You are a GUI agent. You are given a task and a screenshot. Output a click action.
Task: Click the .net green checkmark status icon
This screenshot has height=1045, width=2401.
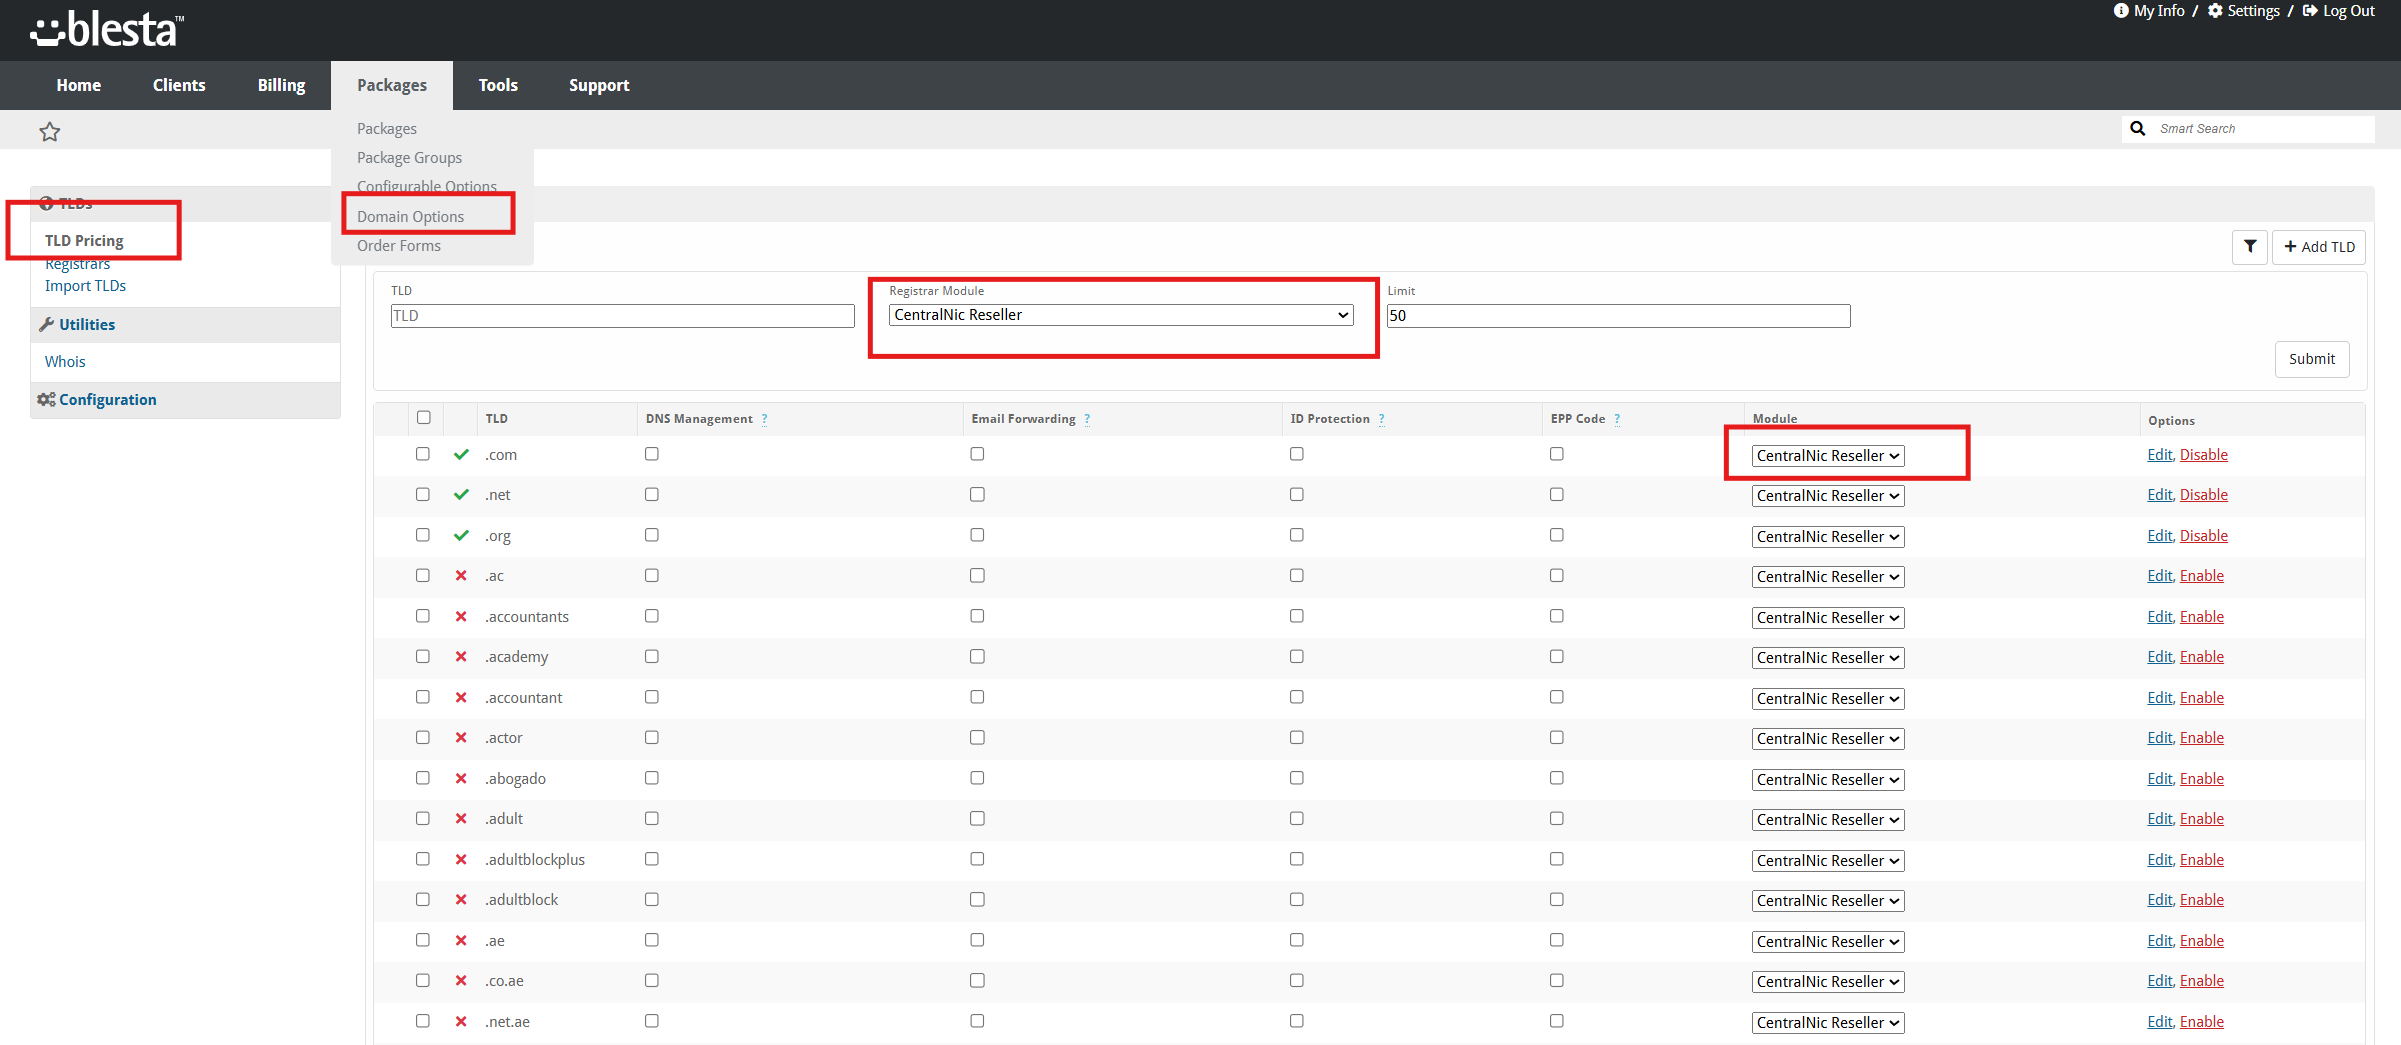461,494
